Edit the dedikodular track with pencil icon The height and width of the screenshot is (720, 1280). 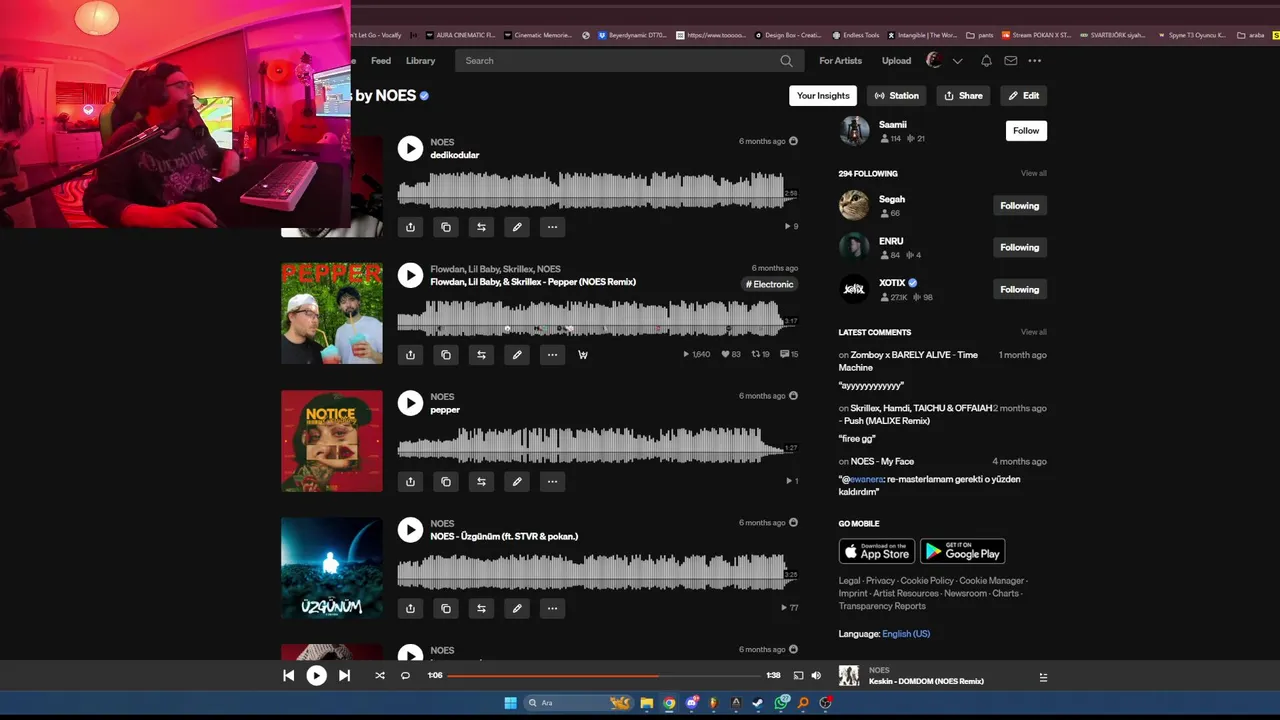click(x=517, y=227)
